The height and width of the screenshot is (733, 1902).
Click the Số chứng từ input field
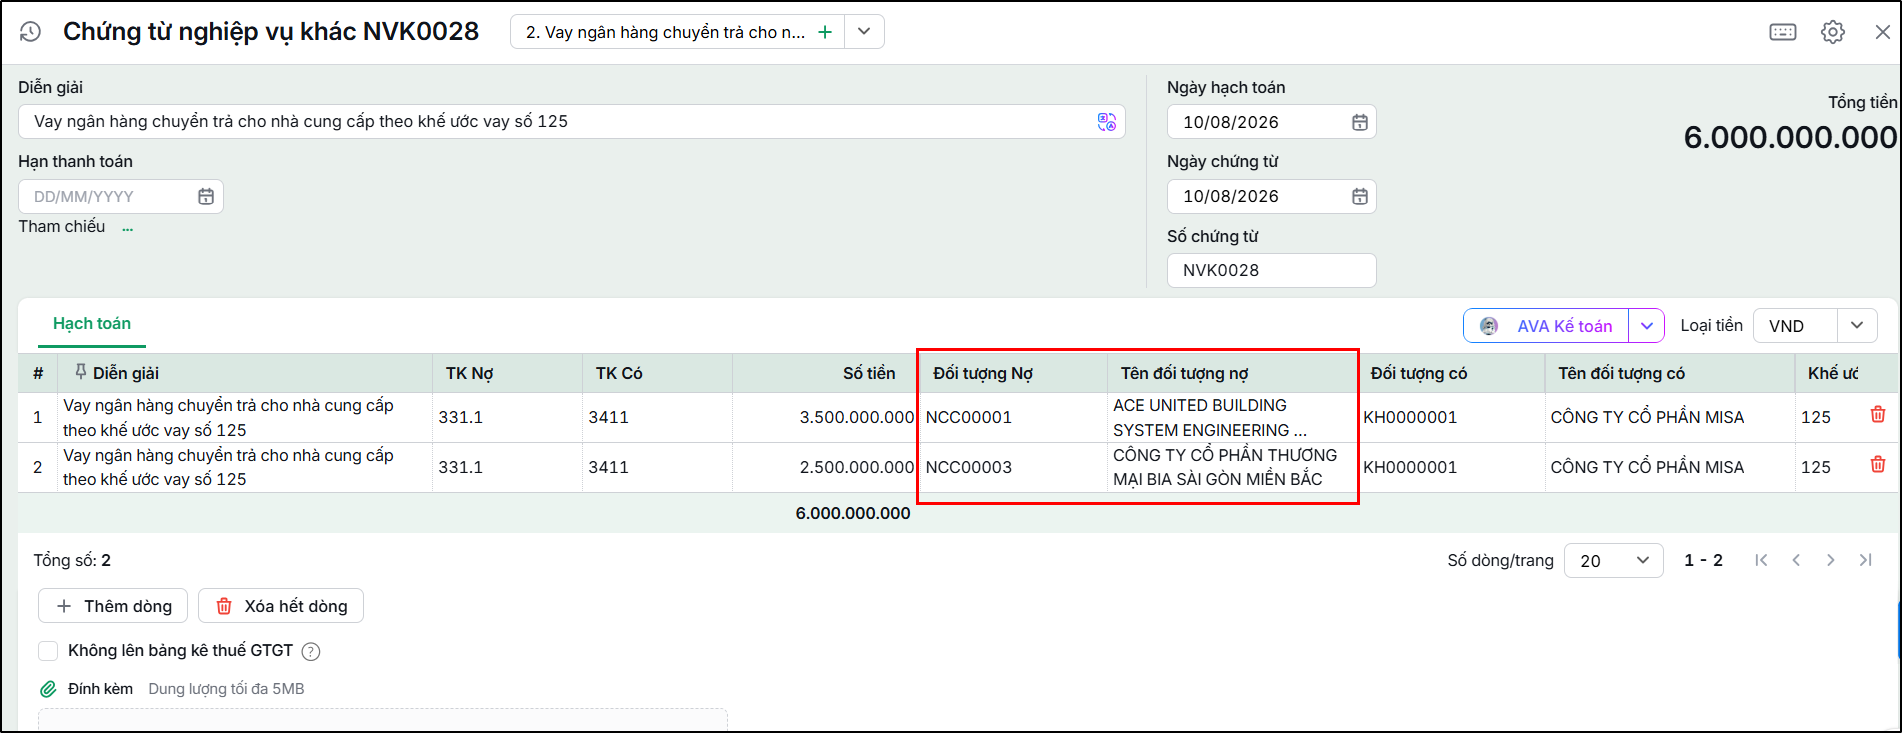coord(1271,271)
